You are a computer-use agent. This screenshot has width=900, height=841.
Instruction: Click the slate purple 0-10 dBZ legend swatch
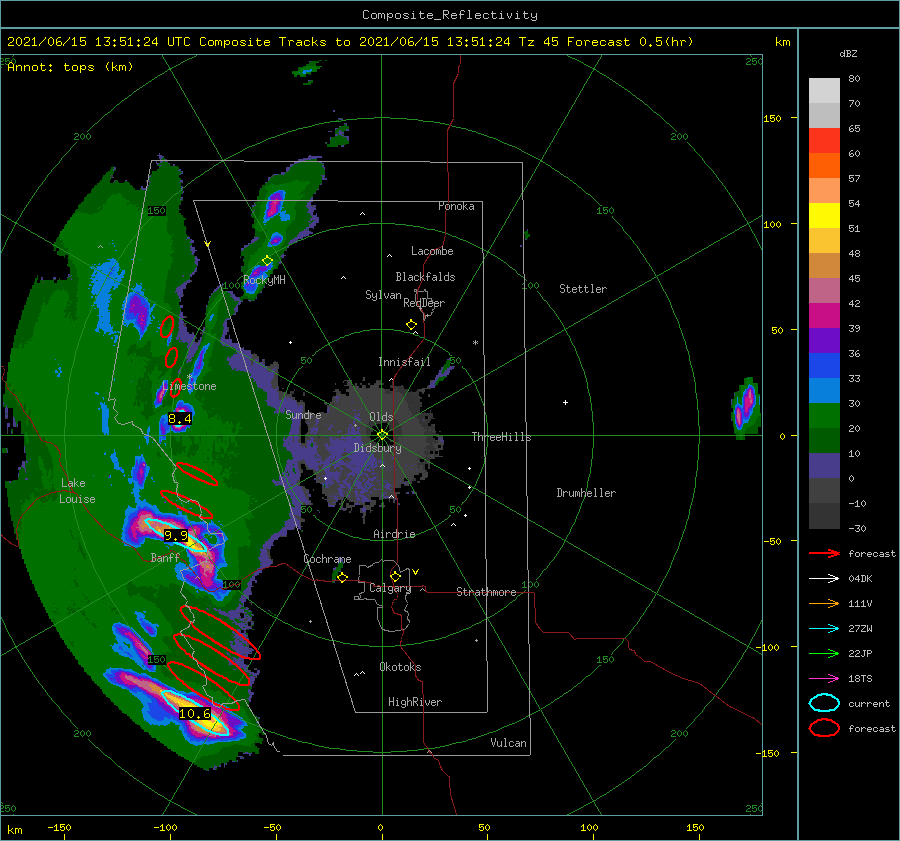point(824,466)
